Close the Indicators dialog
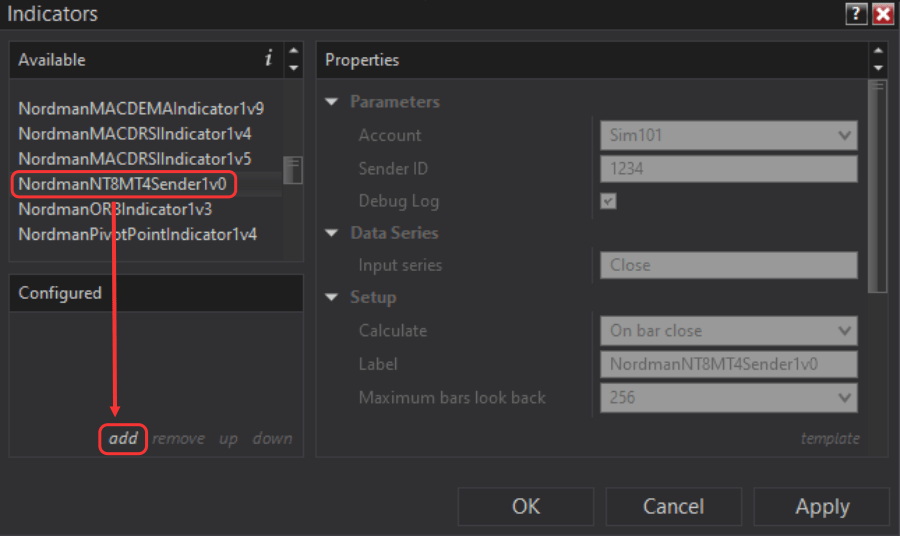This screenshot has width=900, height=536. coord(883,13)
